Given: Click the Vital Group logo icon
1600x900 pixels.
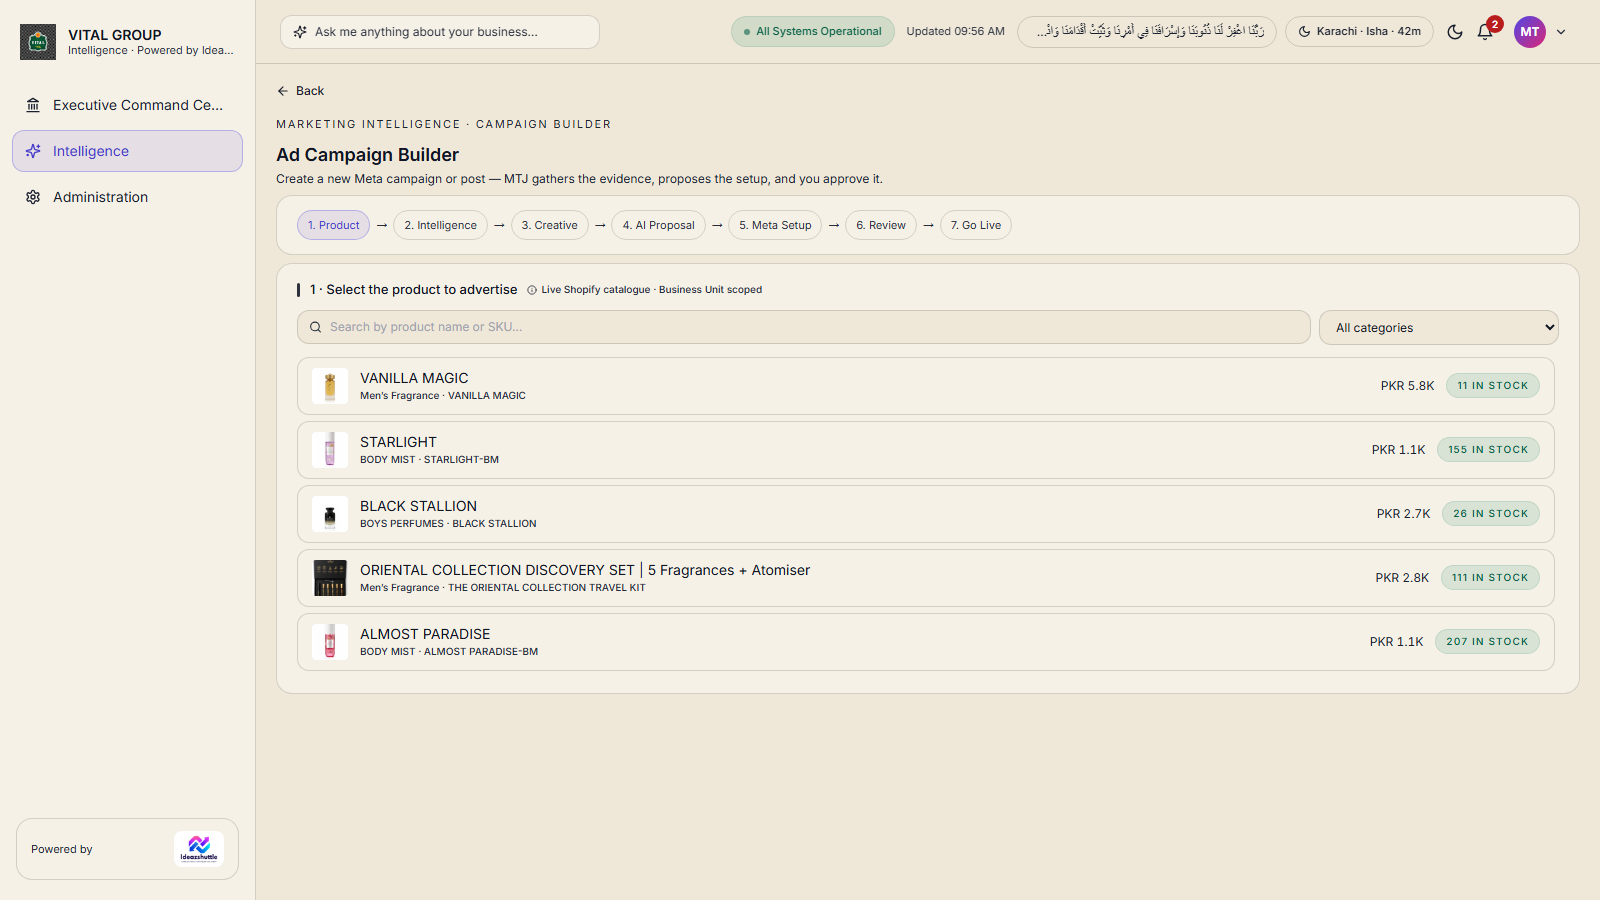Looking at the screenshot, I should coord(38,42).
